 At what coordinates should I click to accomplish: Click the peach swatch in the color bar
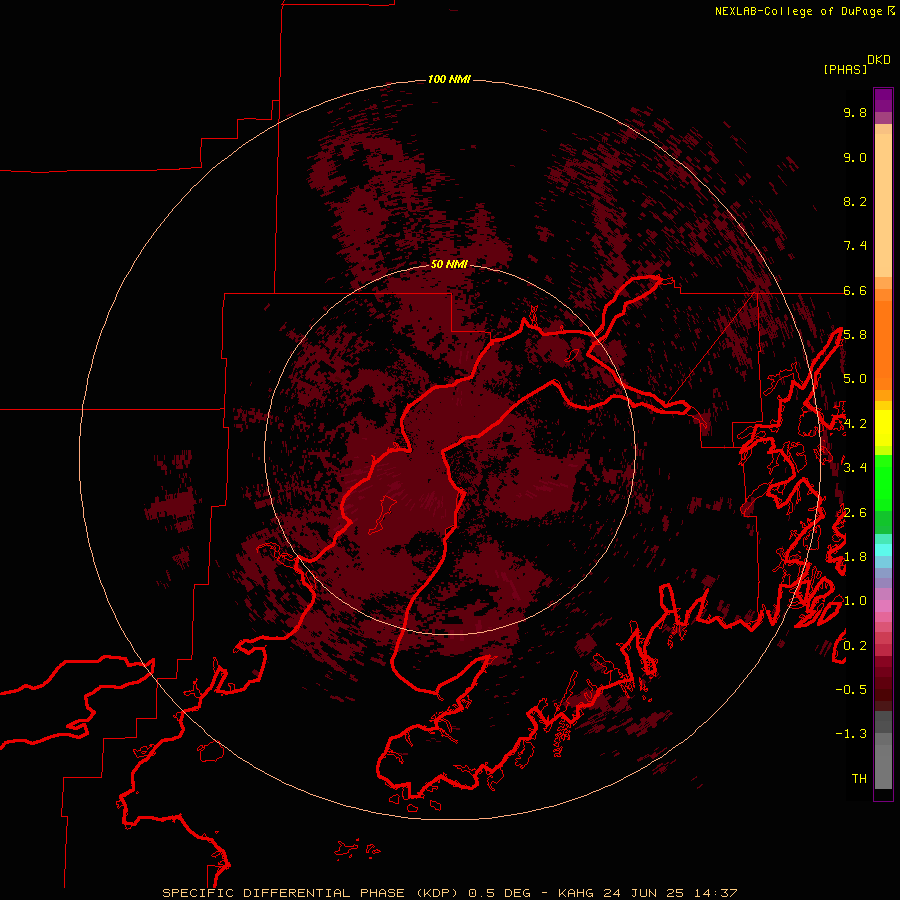pos(883,207)
